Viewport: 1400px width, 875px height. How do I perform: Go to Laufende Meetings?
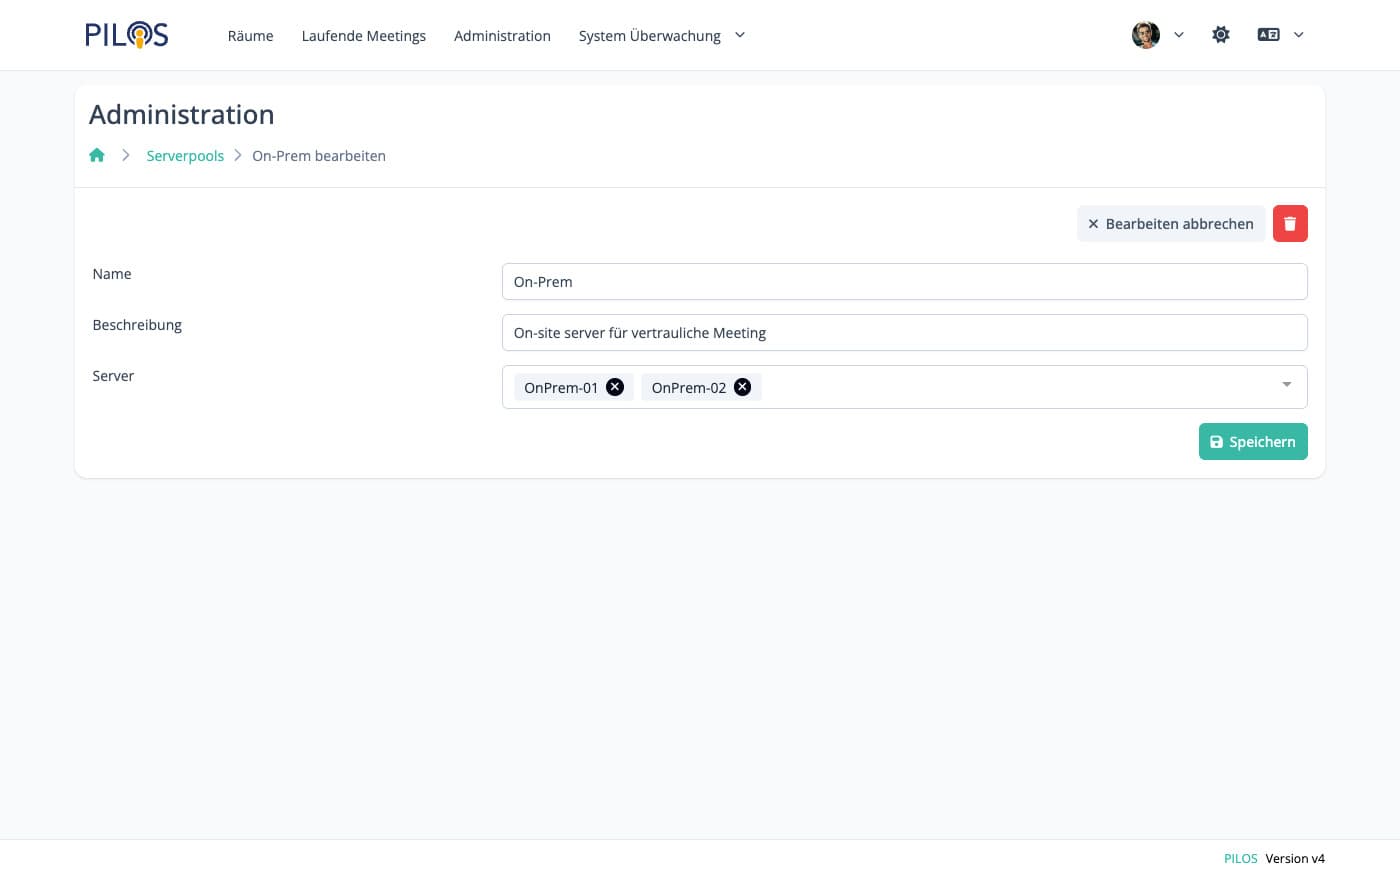pos(363,36)
